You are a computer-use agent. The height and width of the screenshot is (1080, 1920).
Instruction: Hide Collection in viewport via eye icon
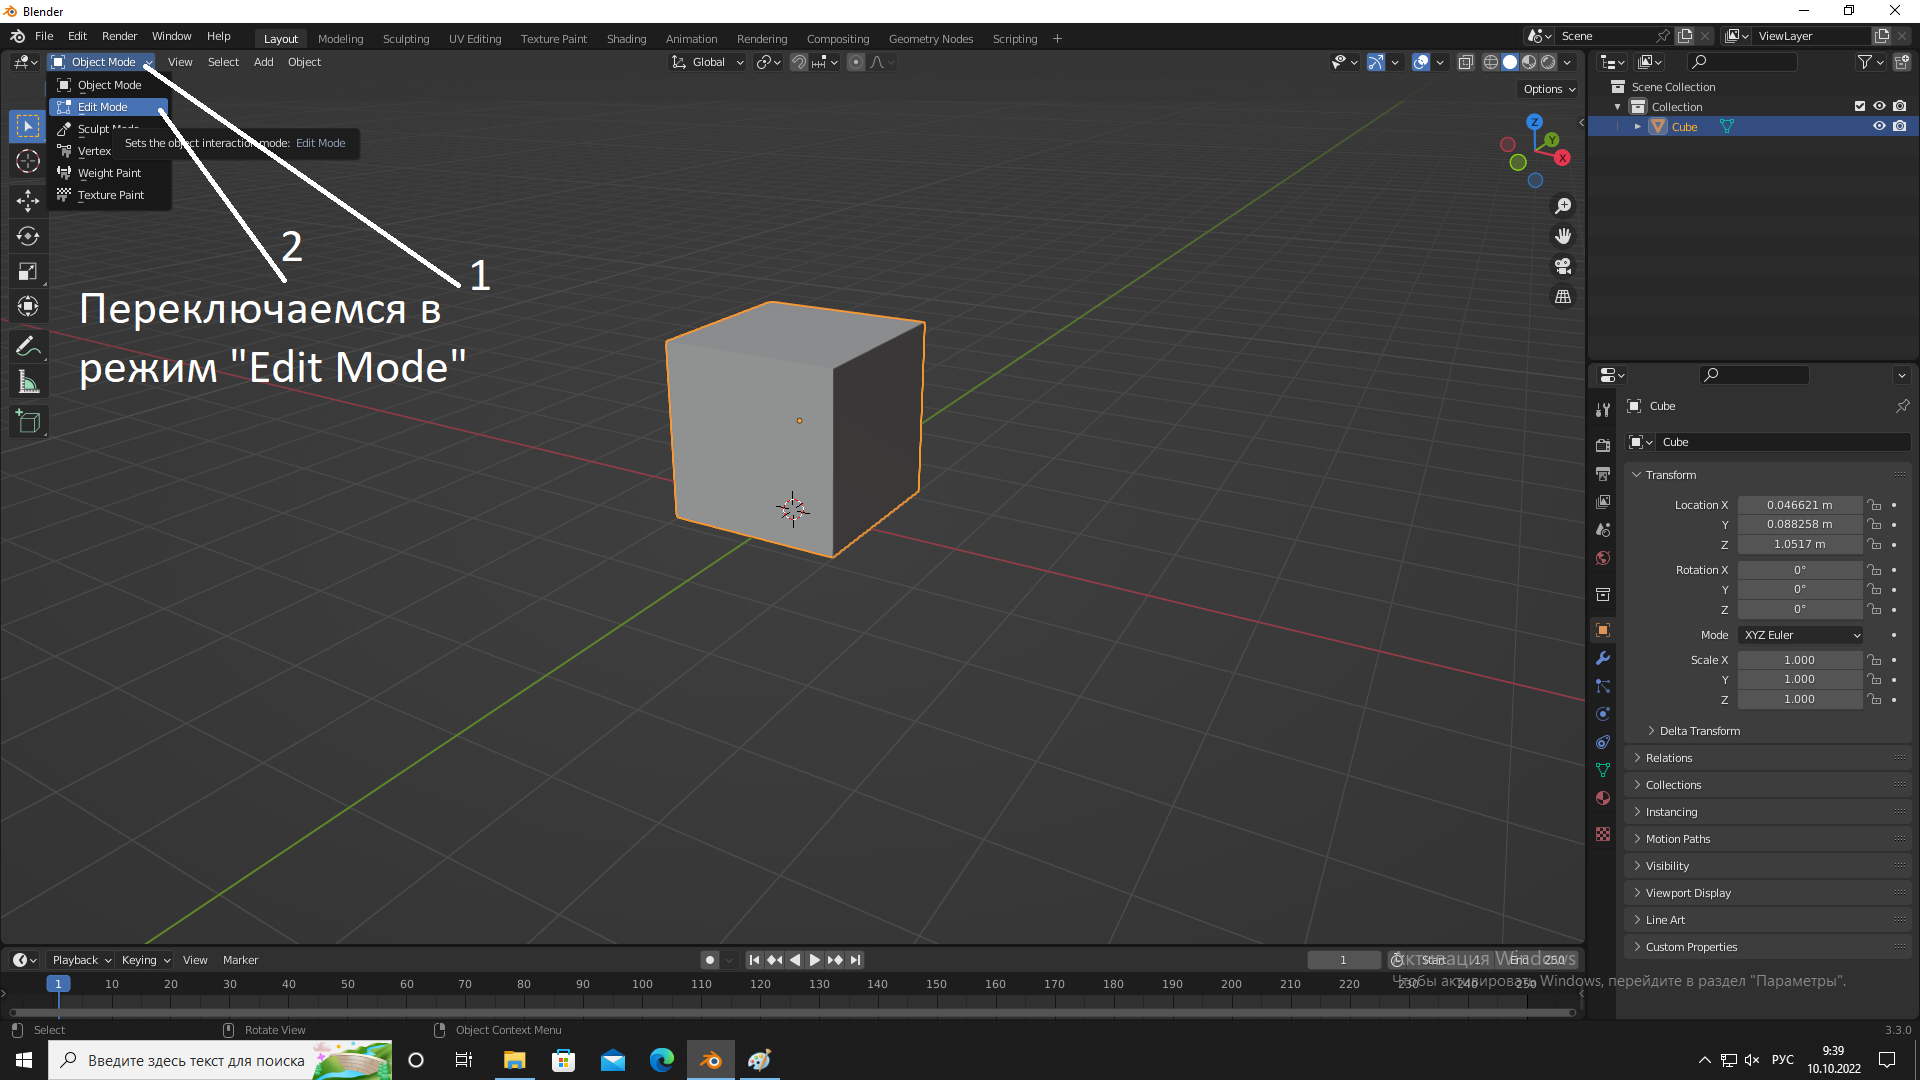(x=1879, y=106)
